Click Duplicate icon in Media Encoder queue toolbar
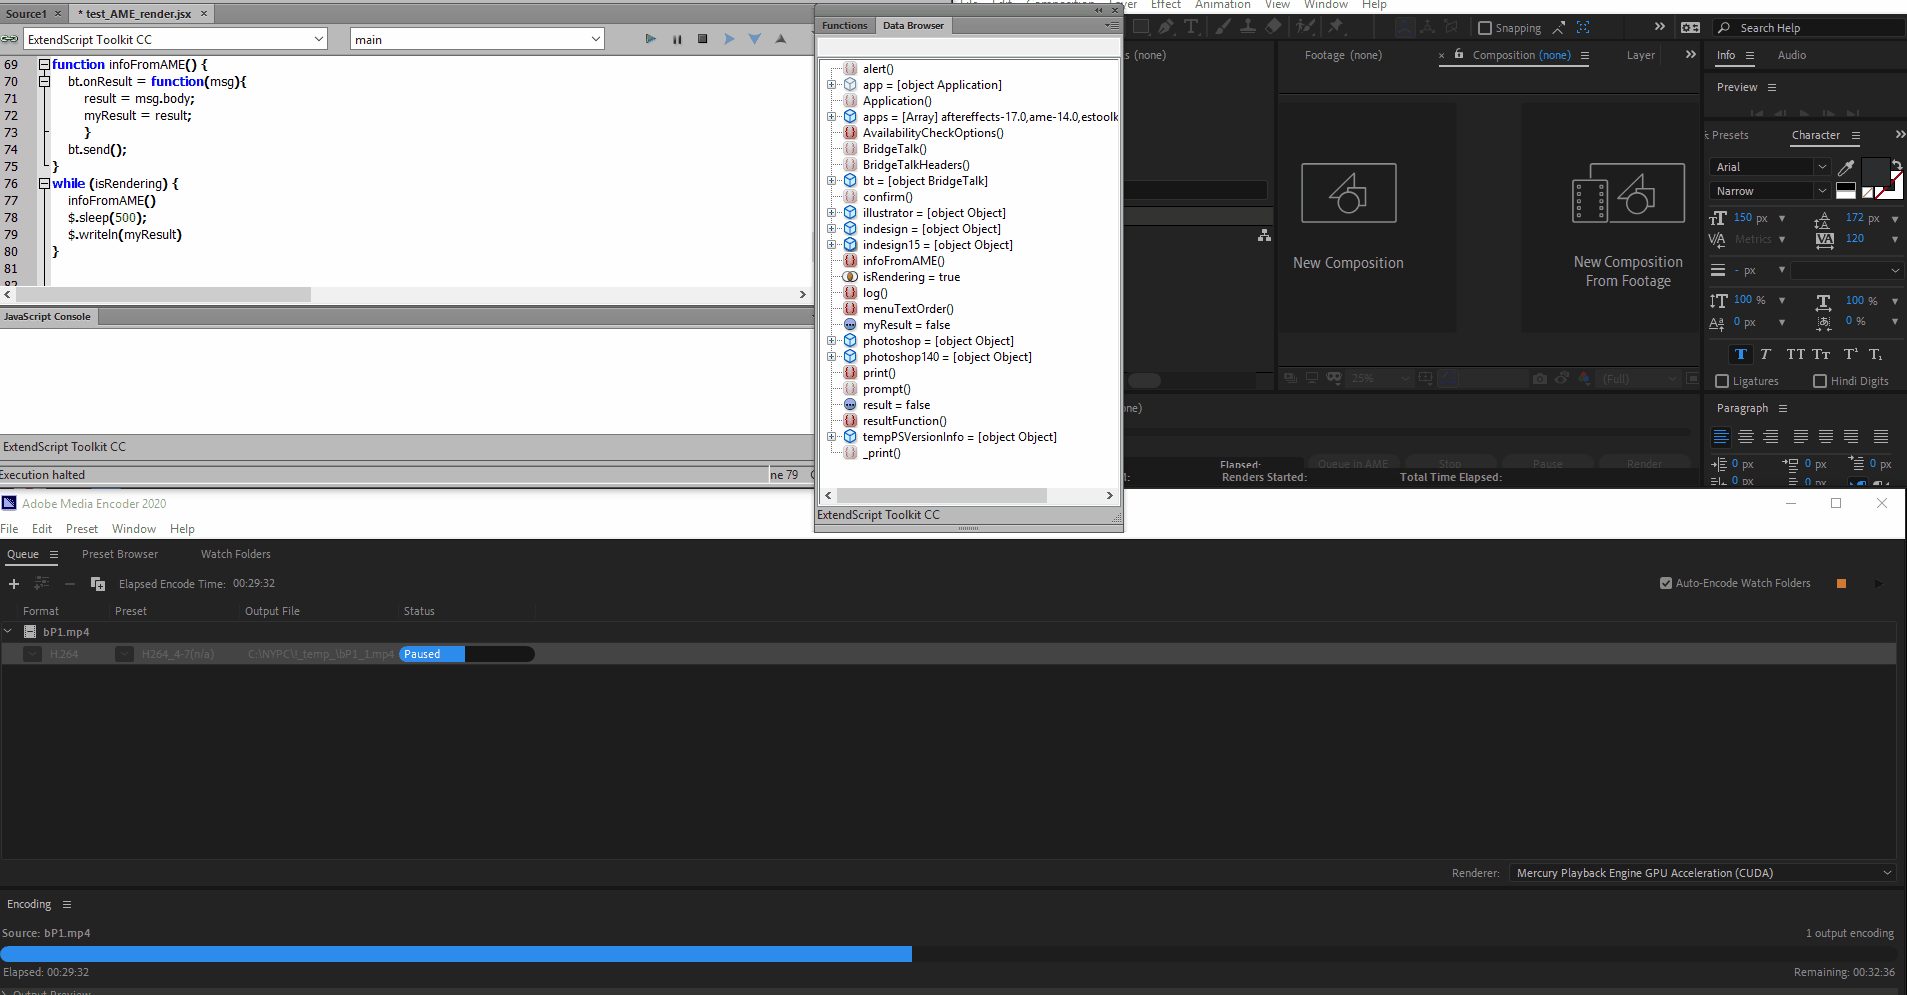Screen dimensions: 1907x995 point(98,584)
